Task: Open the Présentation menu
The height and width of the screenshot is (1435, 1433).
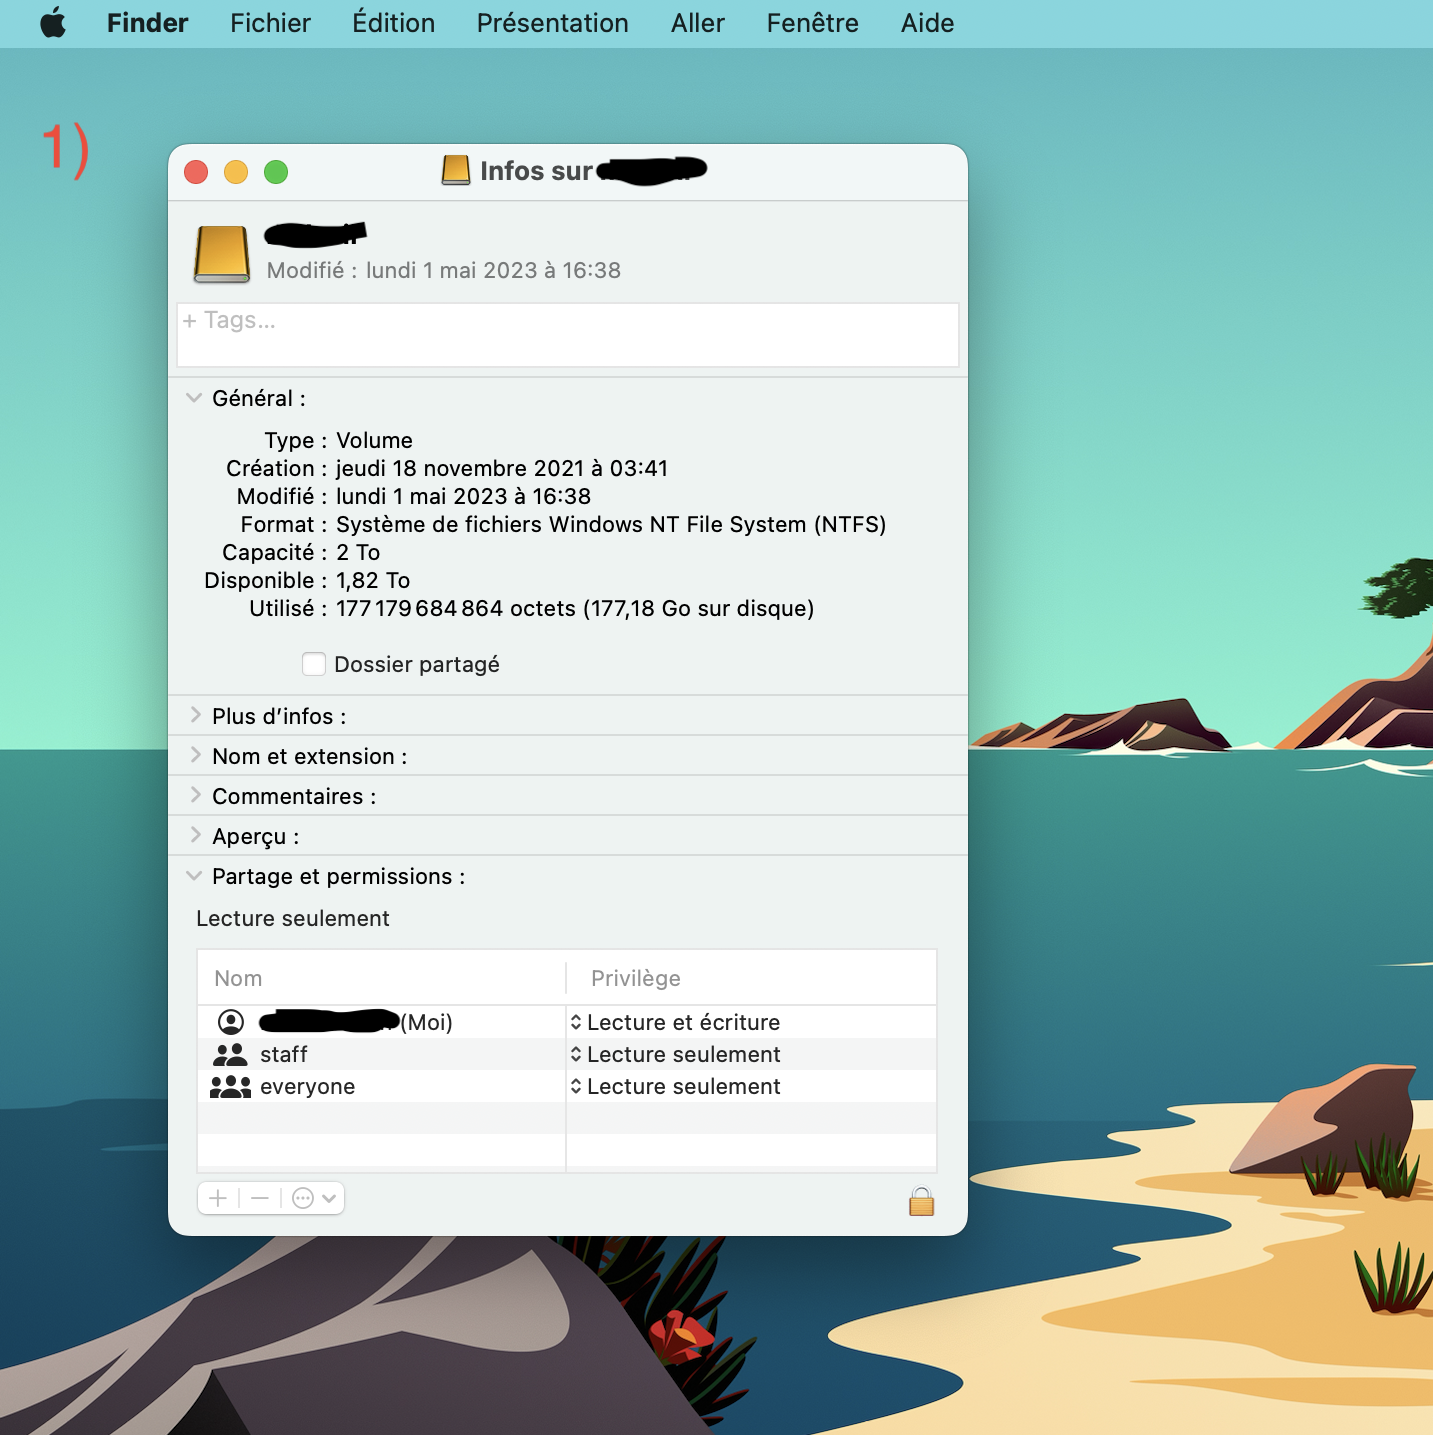Action: [x=553, y=22]
